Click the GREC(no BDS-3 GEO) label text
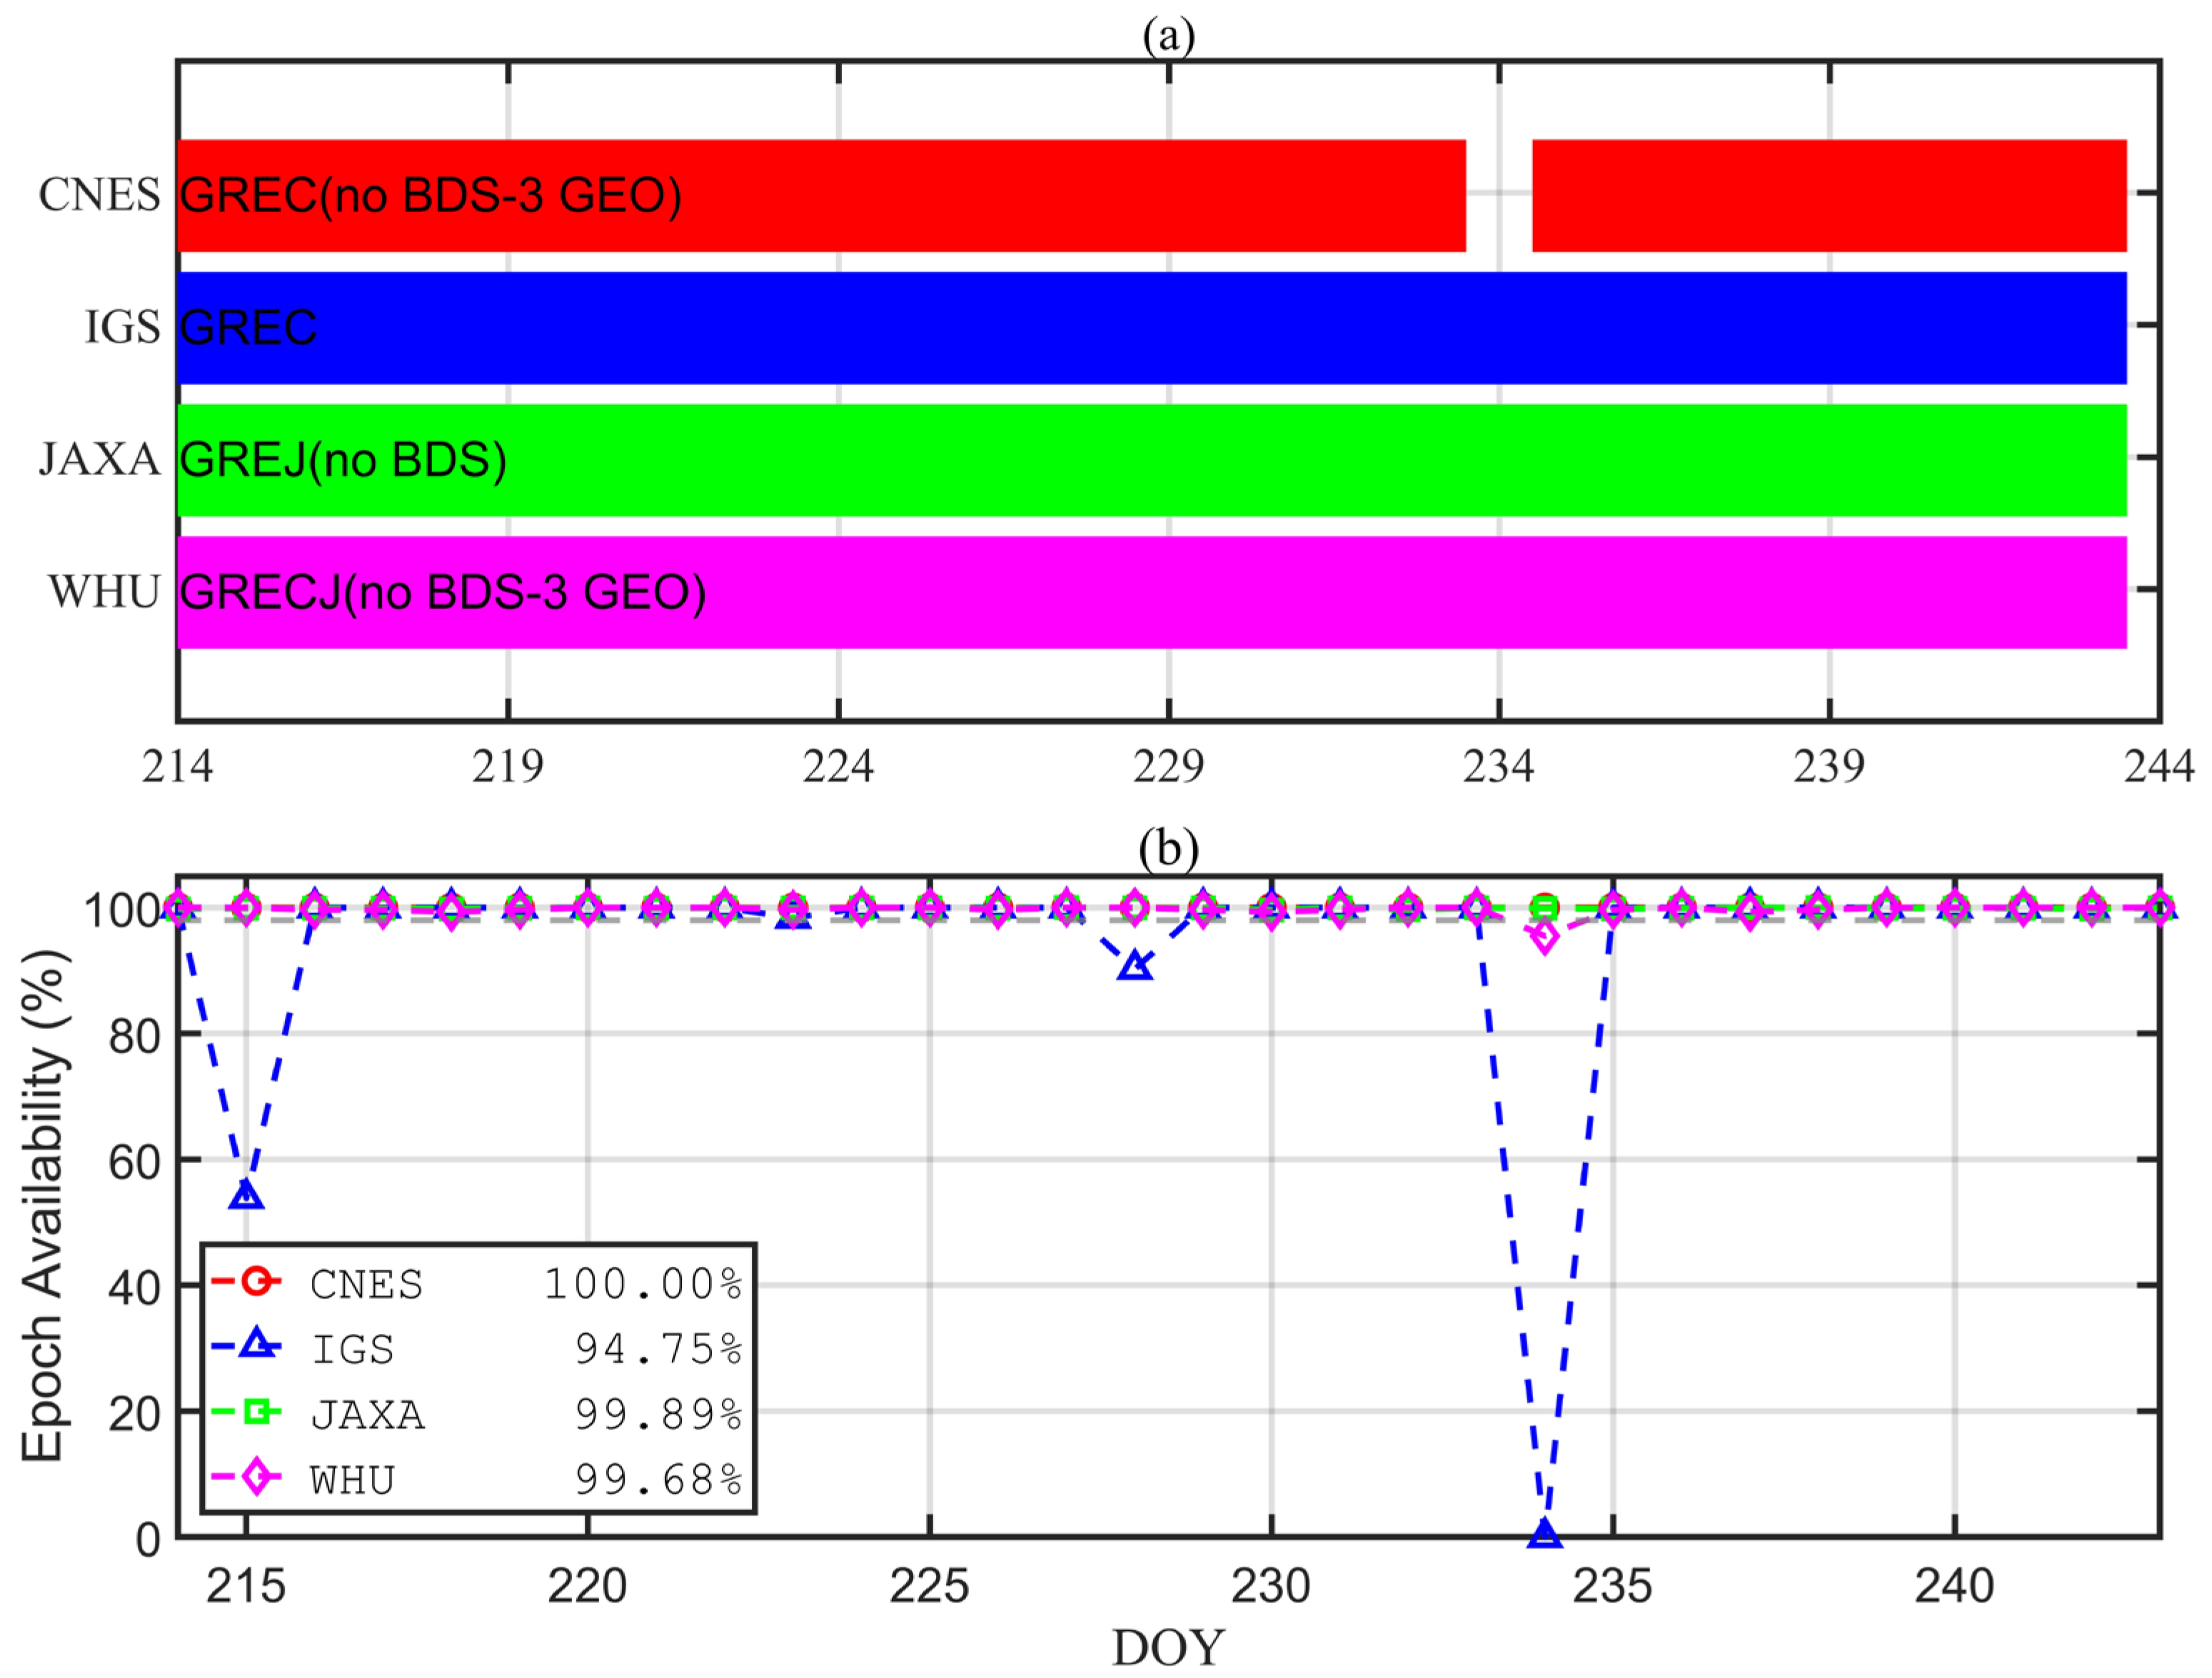This screenshot has height=1678, width=2212. click(x=430, y=195)
